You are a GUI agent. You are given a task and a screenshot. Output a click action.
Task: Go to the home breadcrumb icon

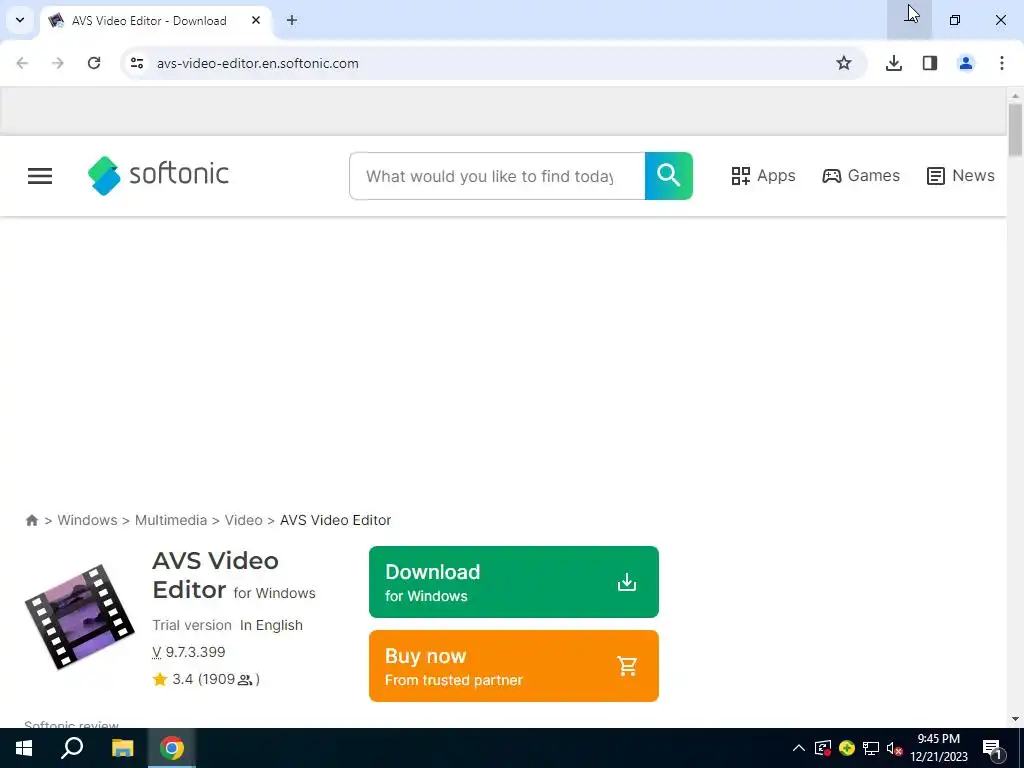pos(31,520)
